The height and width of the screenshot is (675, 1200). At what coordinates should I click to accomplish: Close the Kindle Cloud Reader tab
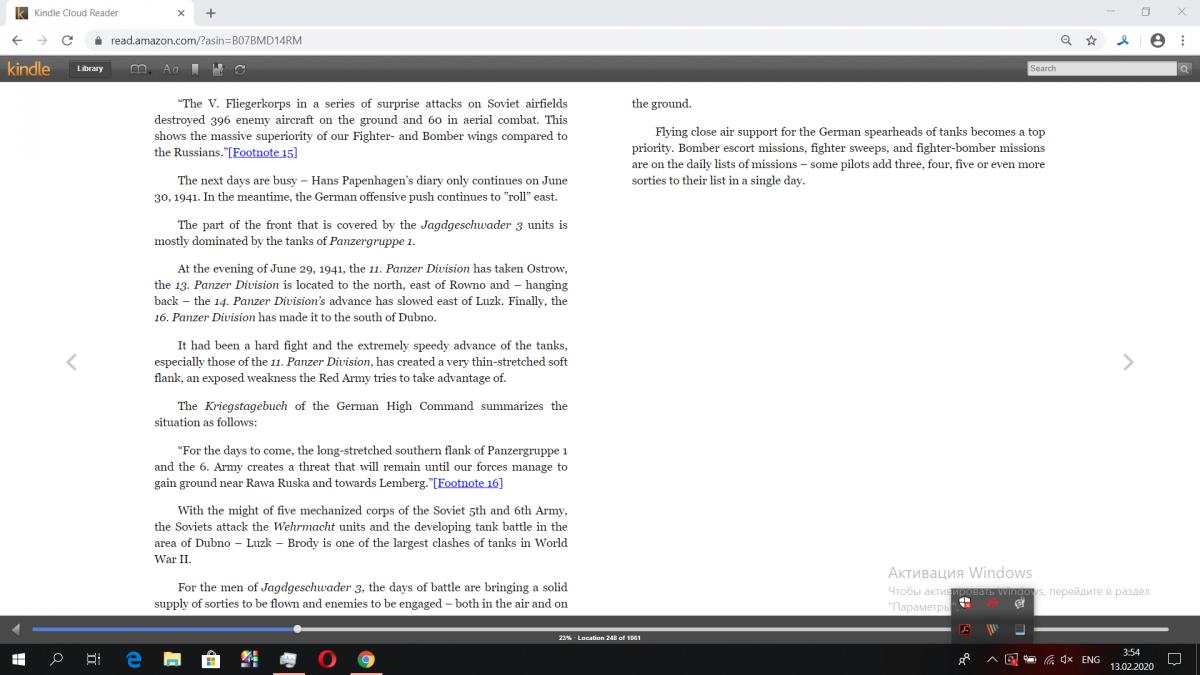pos(180,13)
